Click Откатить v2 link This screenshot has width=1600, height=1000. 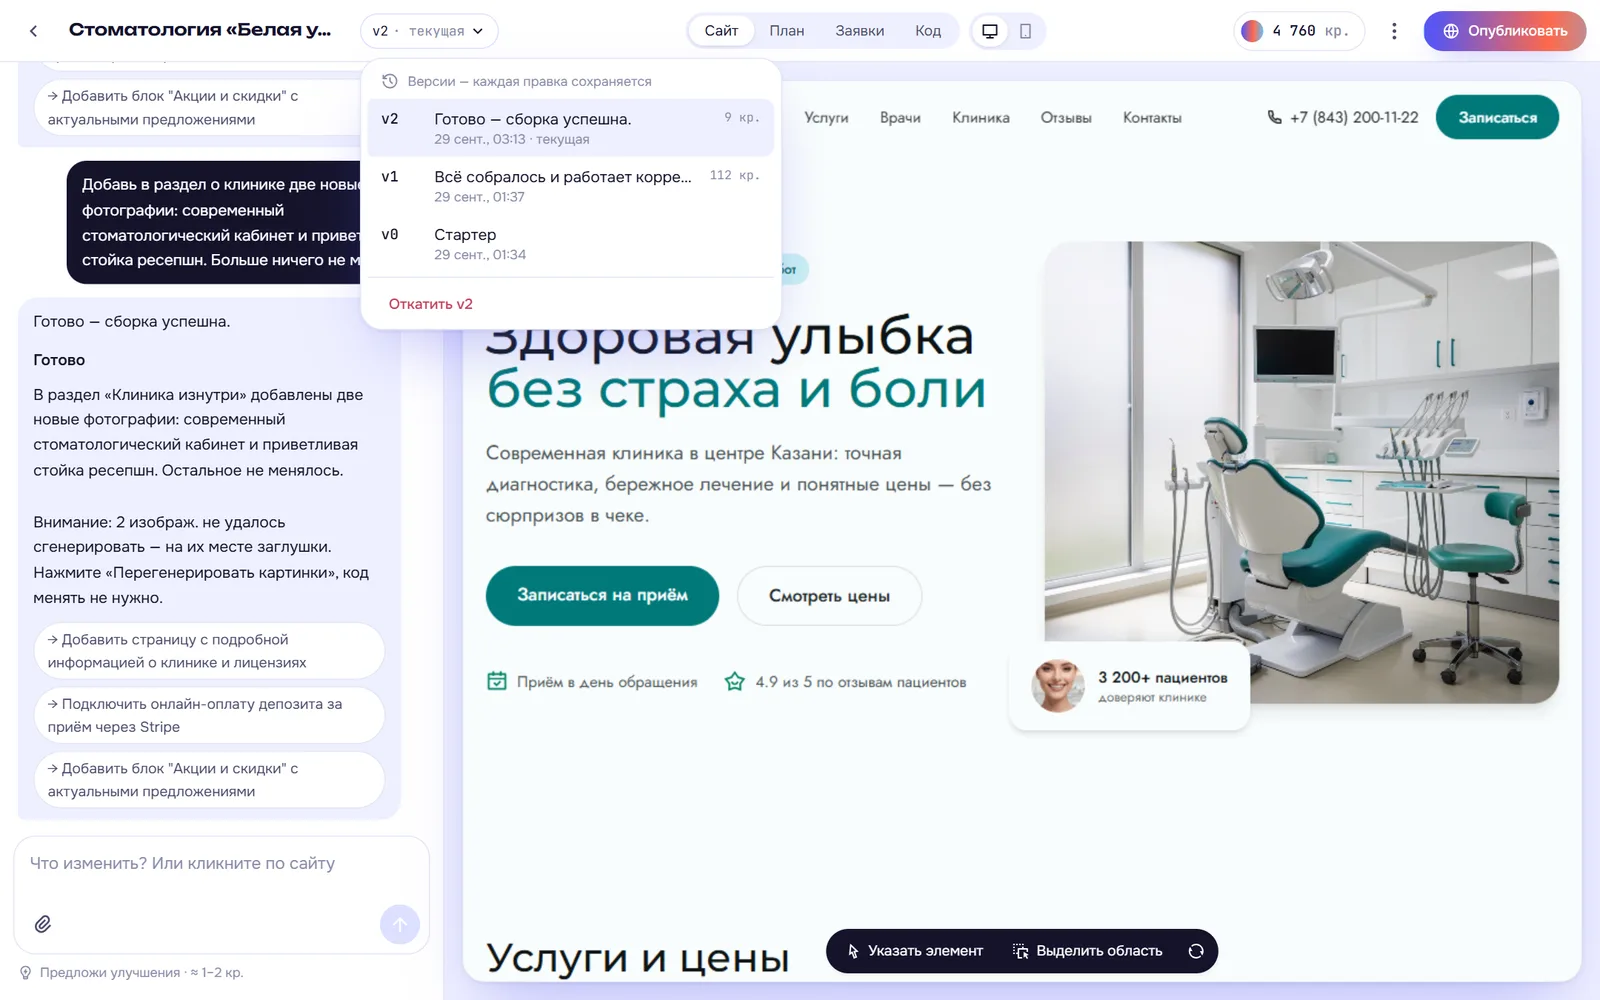pyautogui.click(x=431, y=304)
